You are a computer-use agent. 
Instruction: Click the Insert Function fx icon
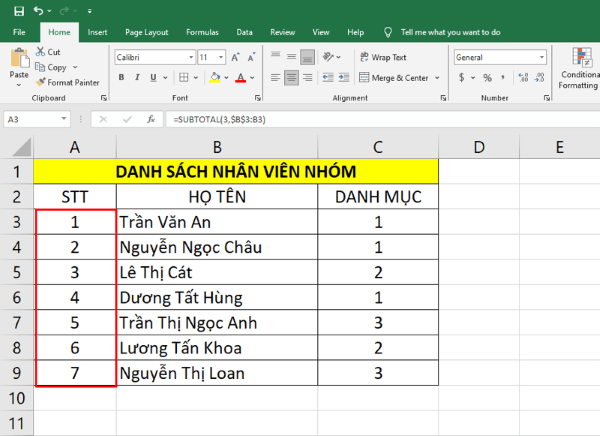point(151,119)
